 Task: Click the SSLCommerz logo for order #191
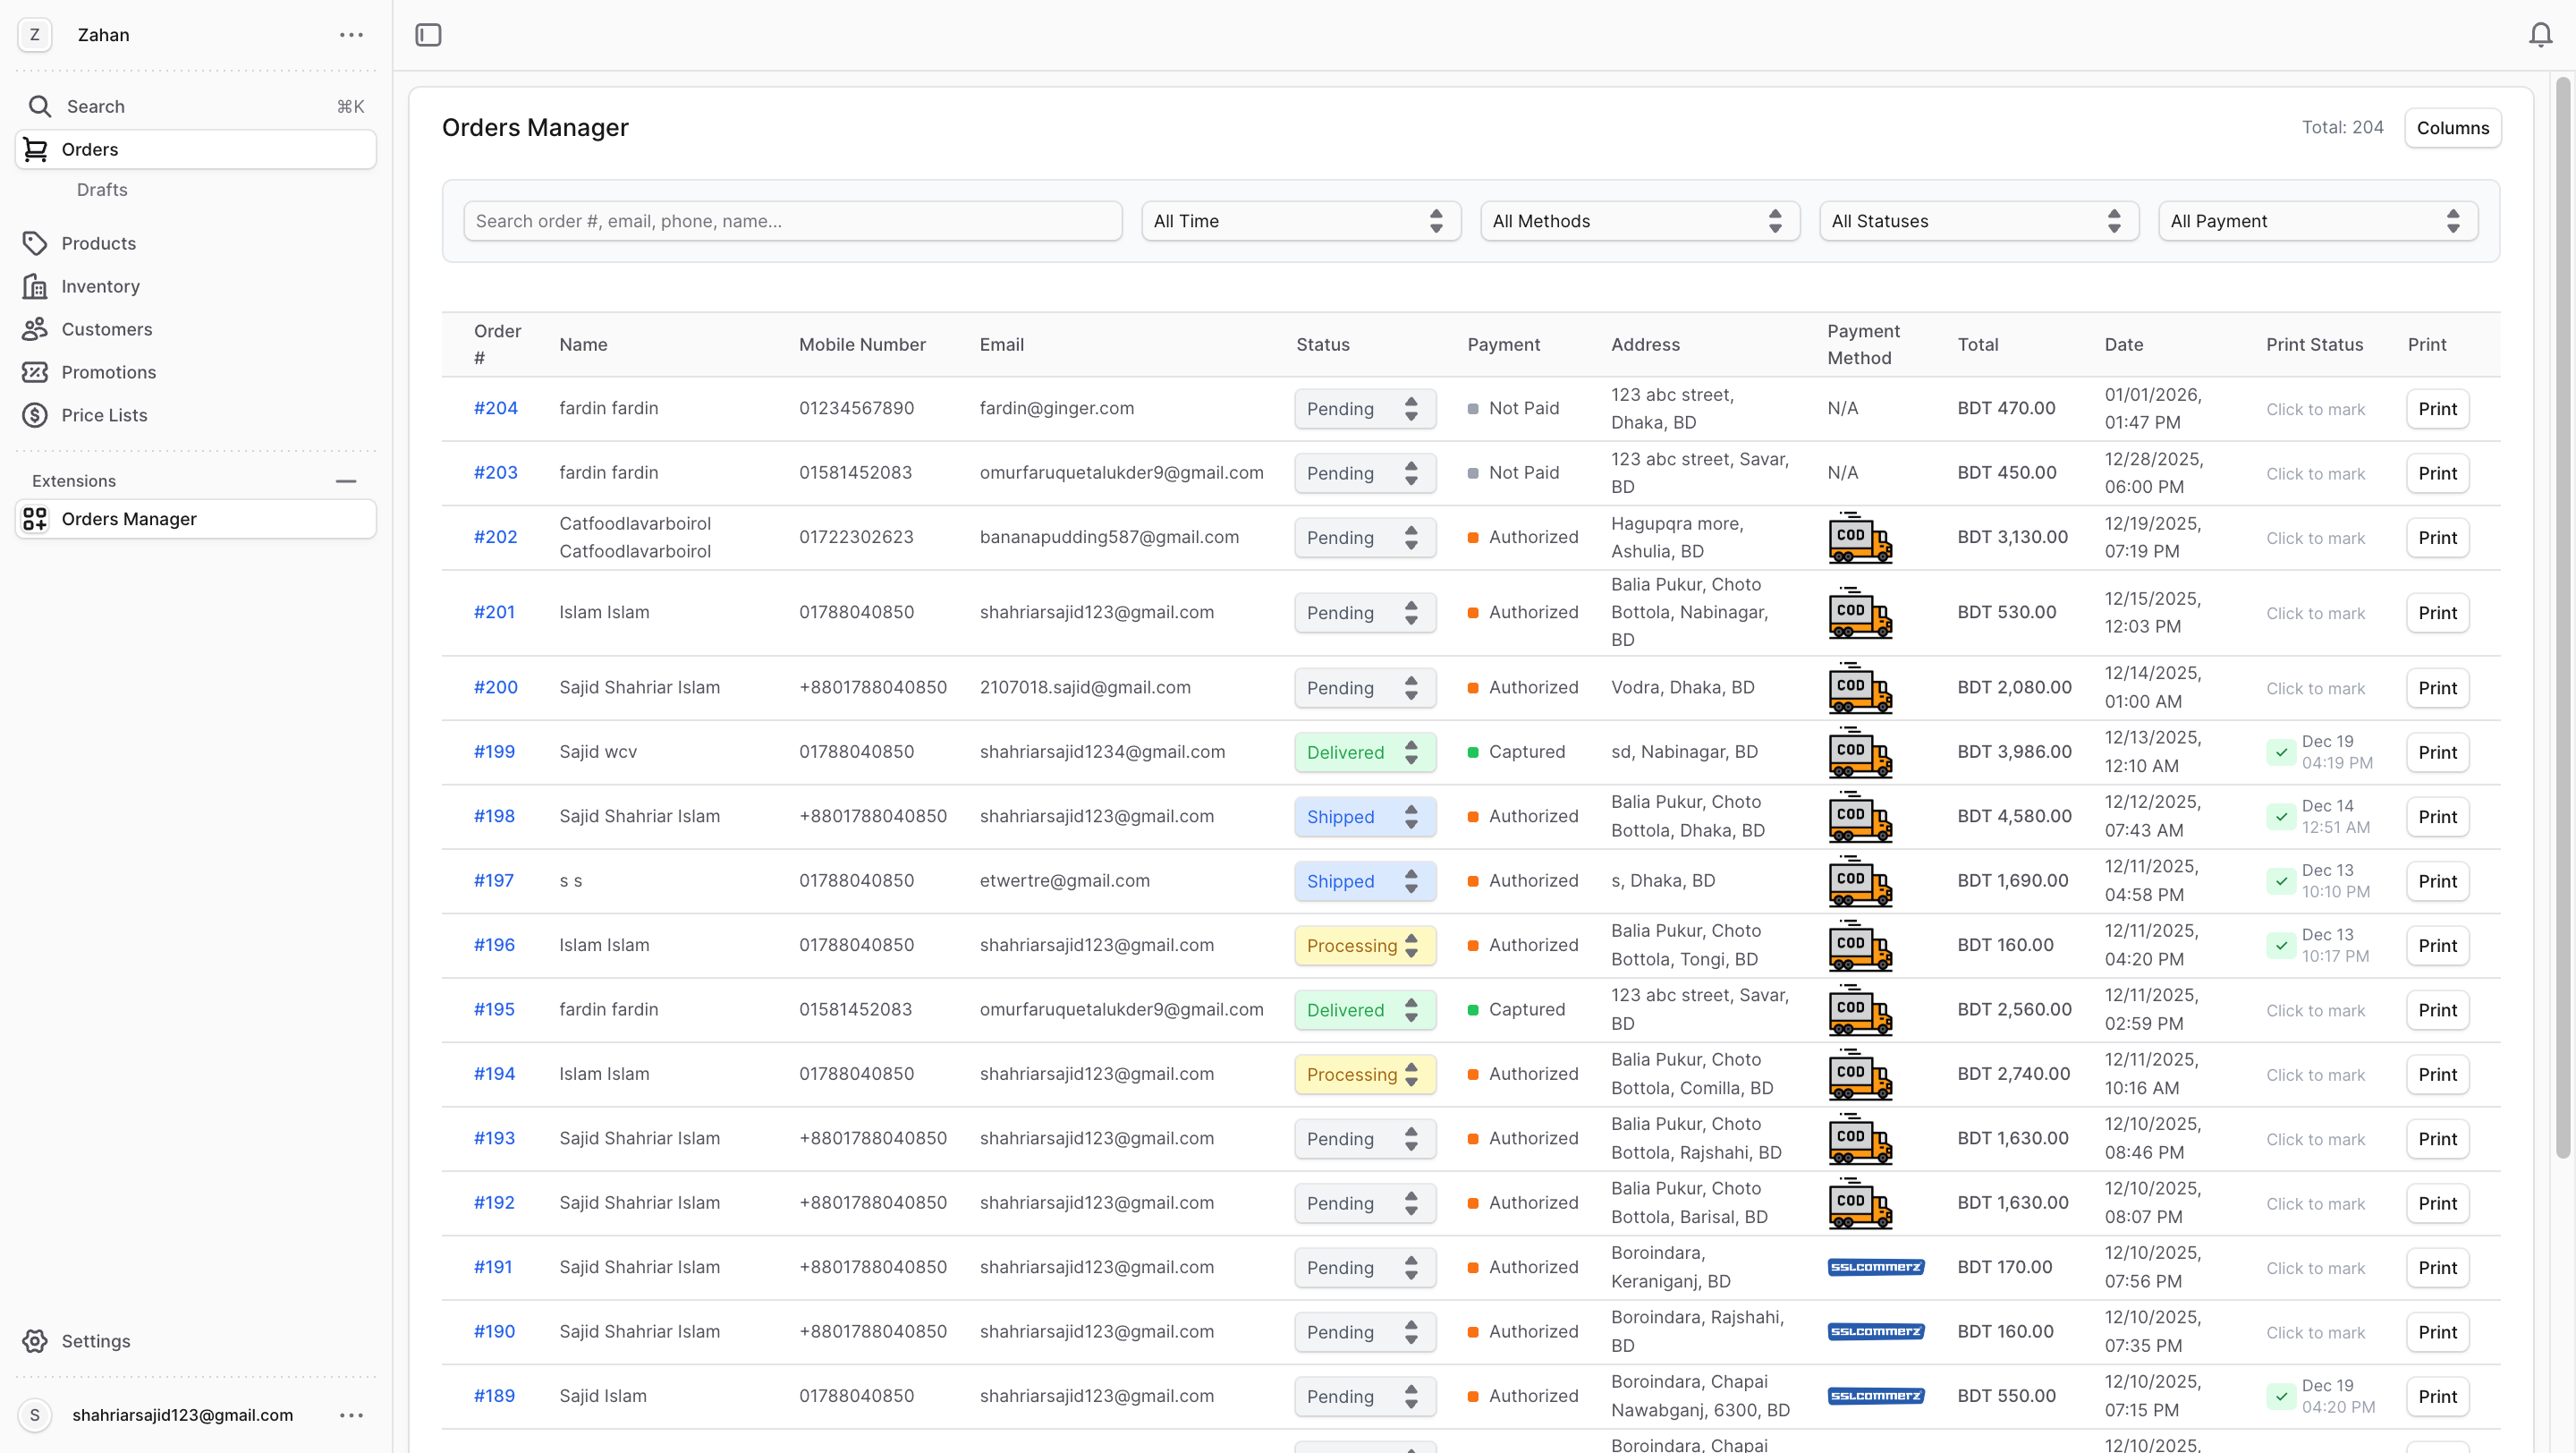(1875, 1267)
